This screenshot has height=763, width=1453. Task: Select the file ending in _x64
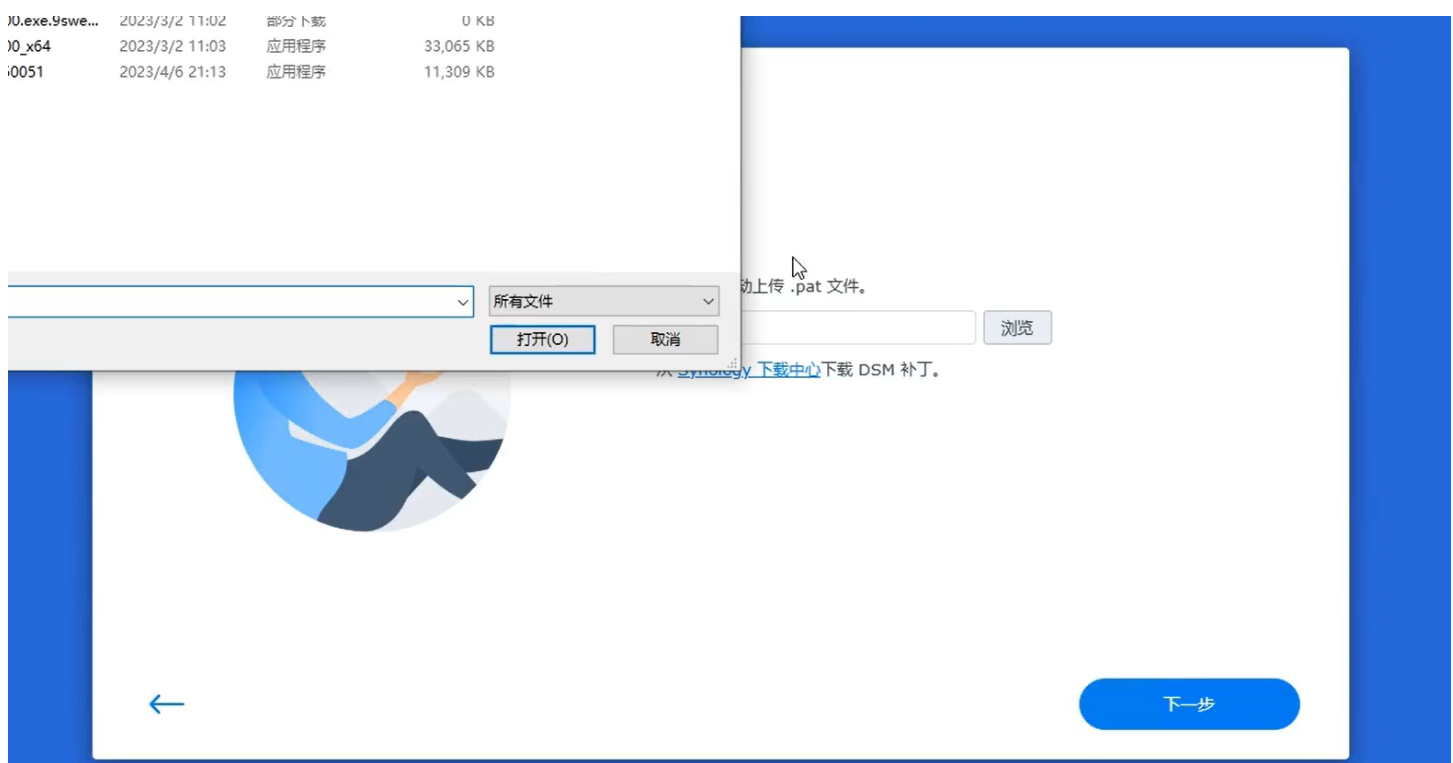tap(28, 46)
